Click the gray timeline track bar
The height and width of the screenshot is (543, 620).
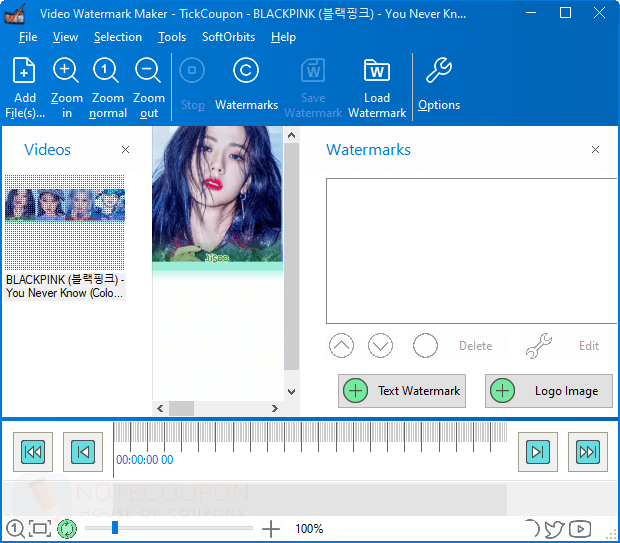coord(310,499)
